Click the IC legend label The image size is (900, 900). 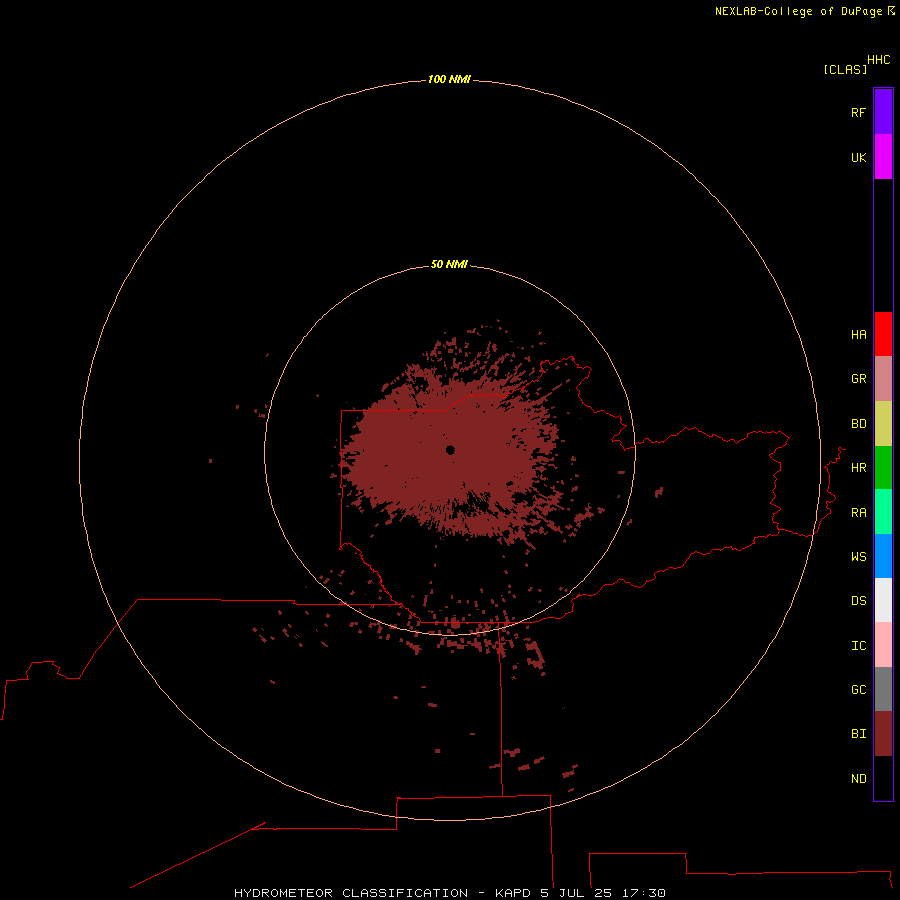[x=858, y=646]
